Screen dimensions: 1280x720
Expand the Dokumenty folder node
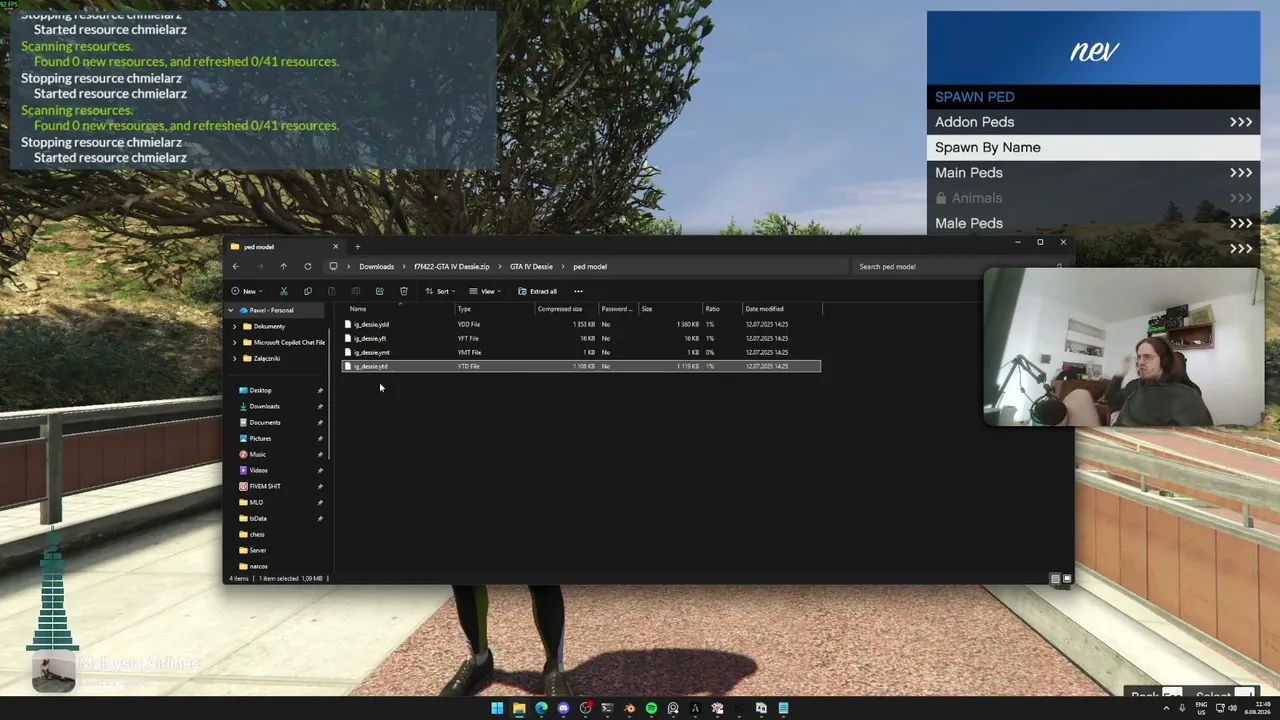click(235, 327)
